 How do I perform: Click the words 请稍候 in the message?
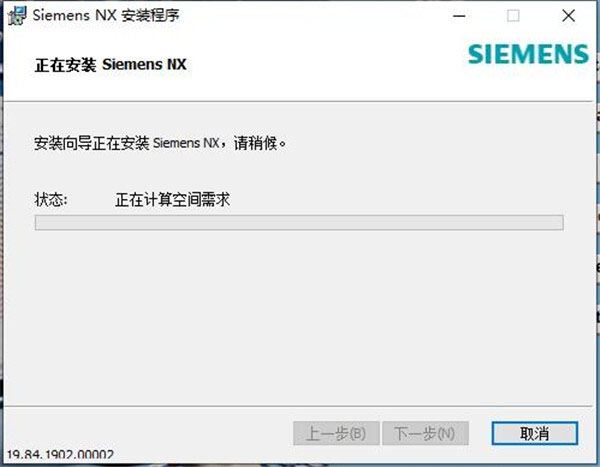pyautogui.click(x=256, y=143)
